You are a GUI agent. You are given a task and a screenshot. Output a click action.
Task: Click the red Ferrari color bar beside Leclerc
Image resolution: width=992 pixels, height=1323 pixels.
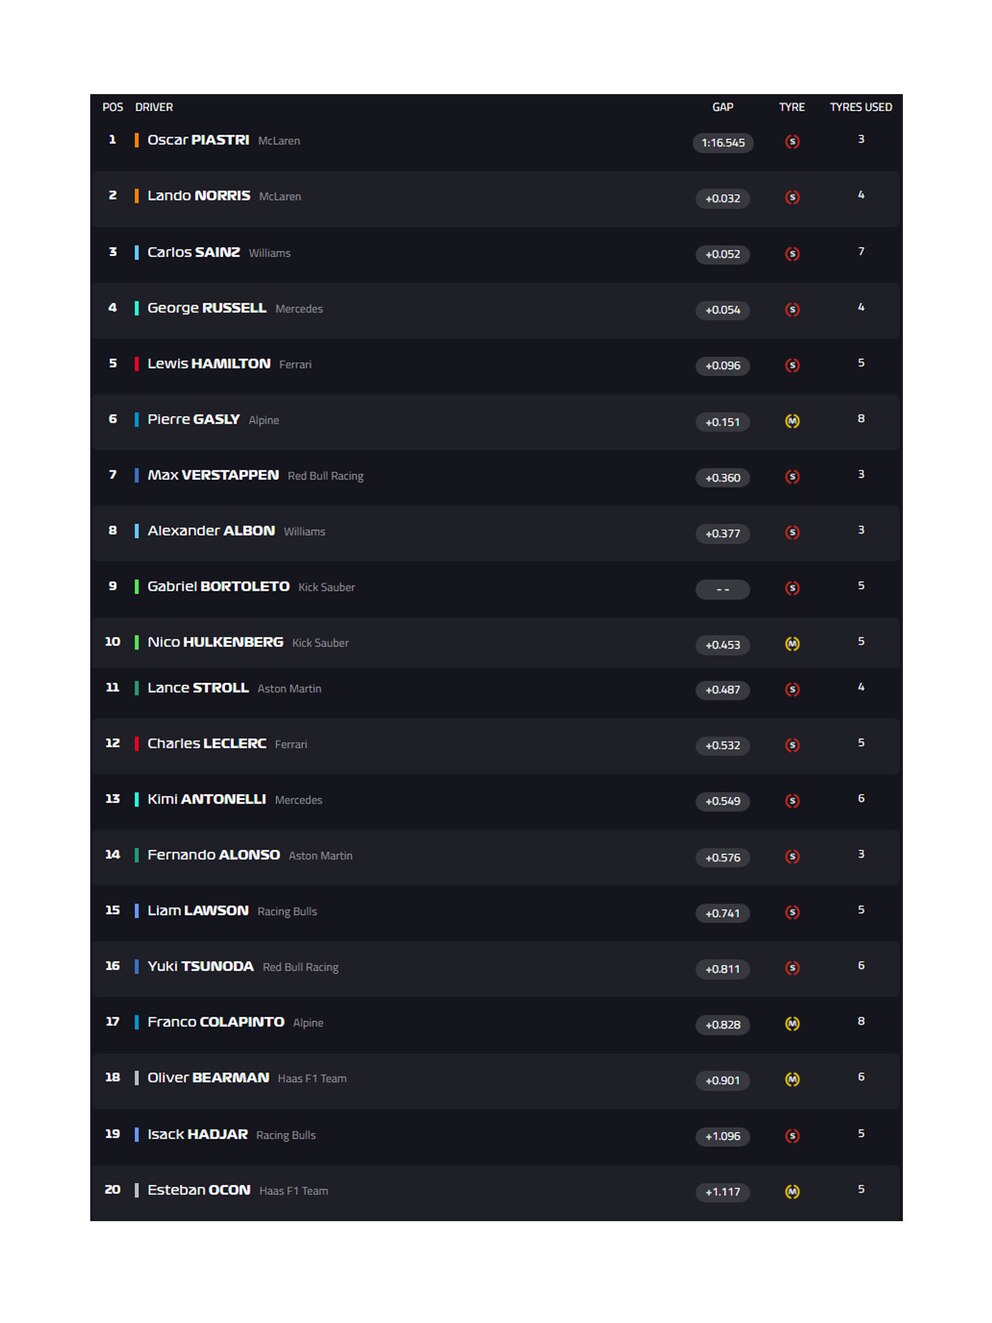(x=136, y=744)
